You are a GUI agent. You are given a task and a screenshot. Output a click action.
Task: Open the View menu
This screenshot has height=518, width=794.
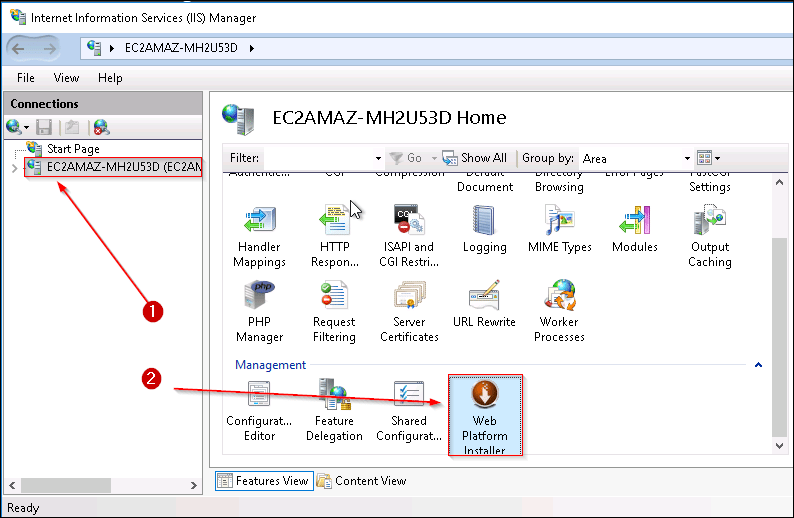pyautogui.click(x=66, y=78)
